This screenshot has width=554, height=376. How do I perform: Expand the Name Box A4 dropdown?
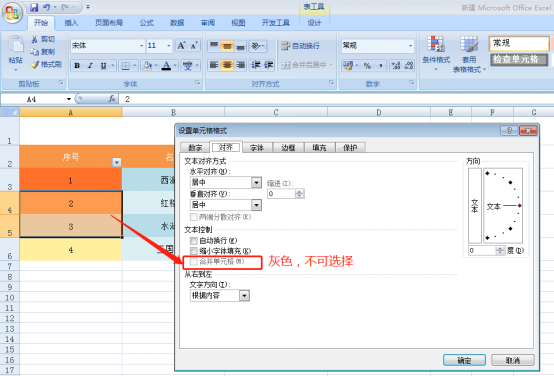tap(69, 99)
